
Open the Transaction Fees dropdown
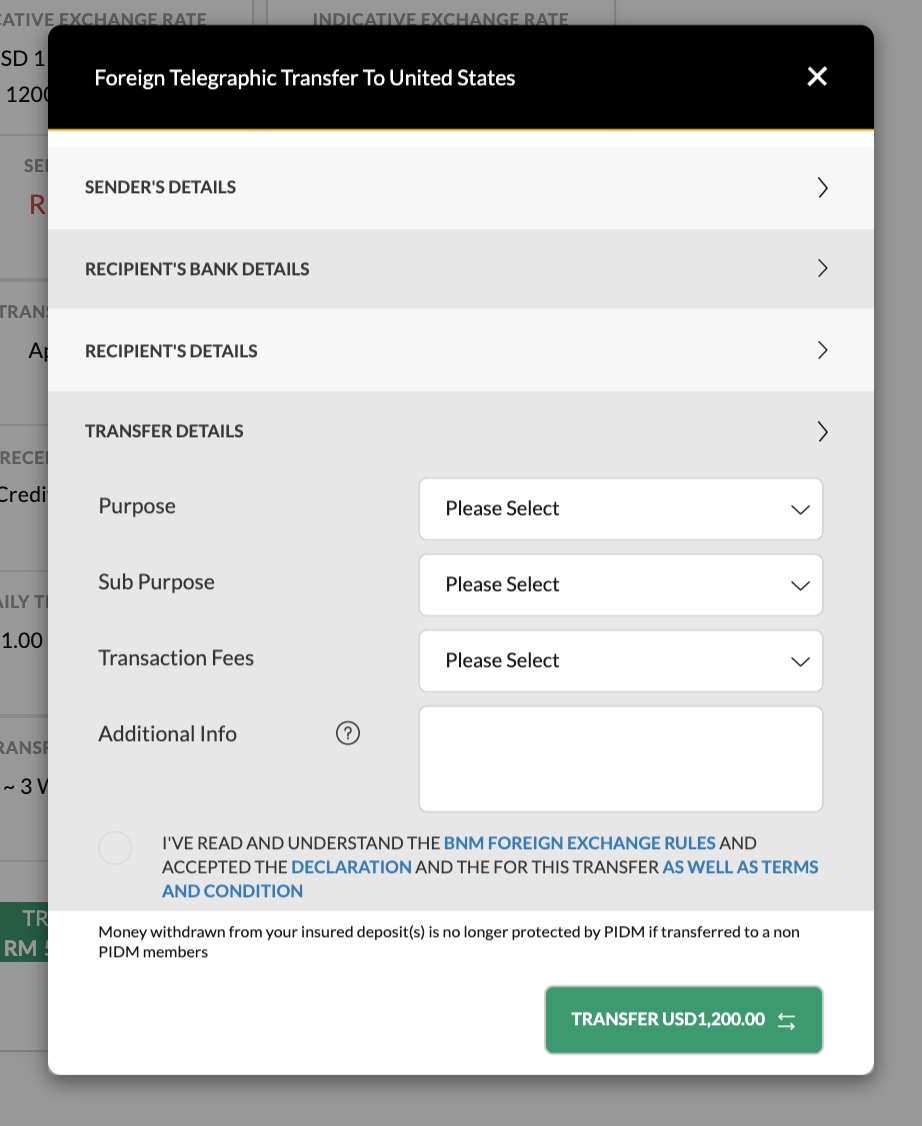620,661
